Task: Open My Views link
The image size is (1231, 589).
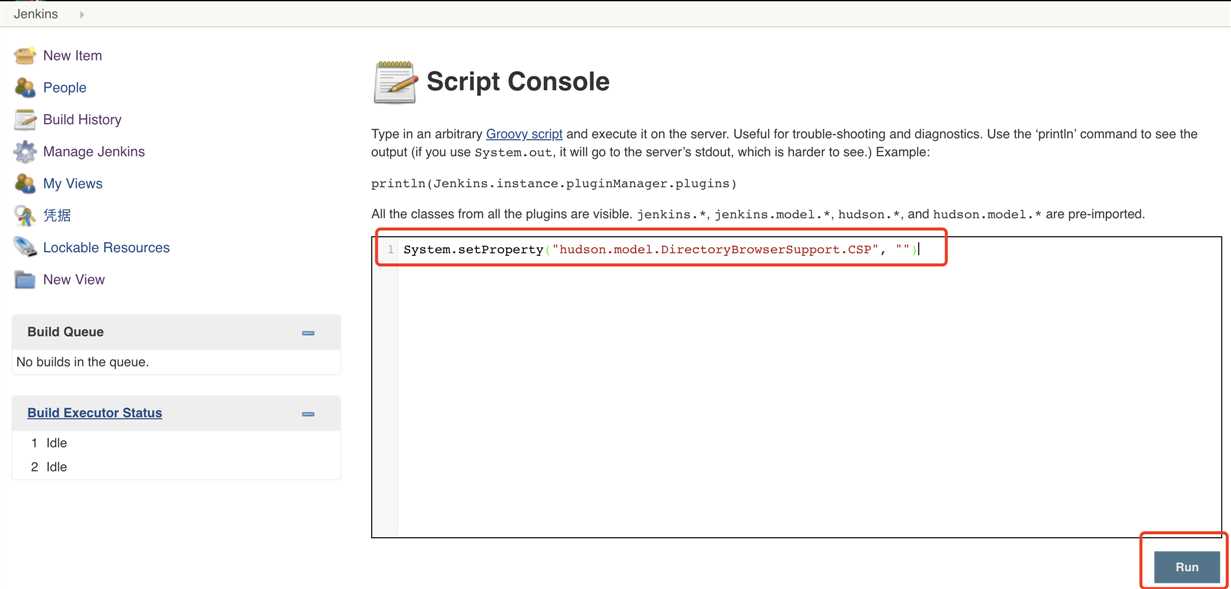Action: click(x=72, y=183)
